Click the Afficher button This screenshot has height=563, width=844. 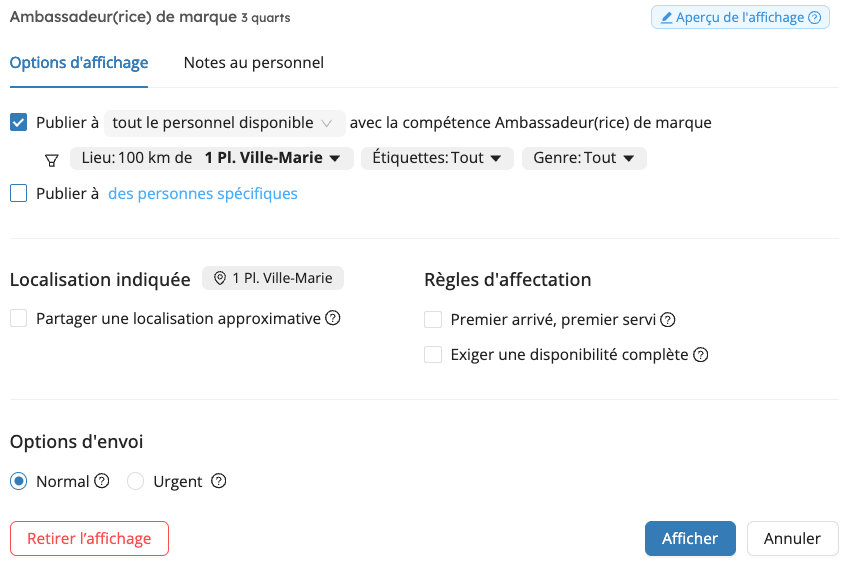690,538
